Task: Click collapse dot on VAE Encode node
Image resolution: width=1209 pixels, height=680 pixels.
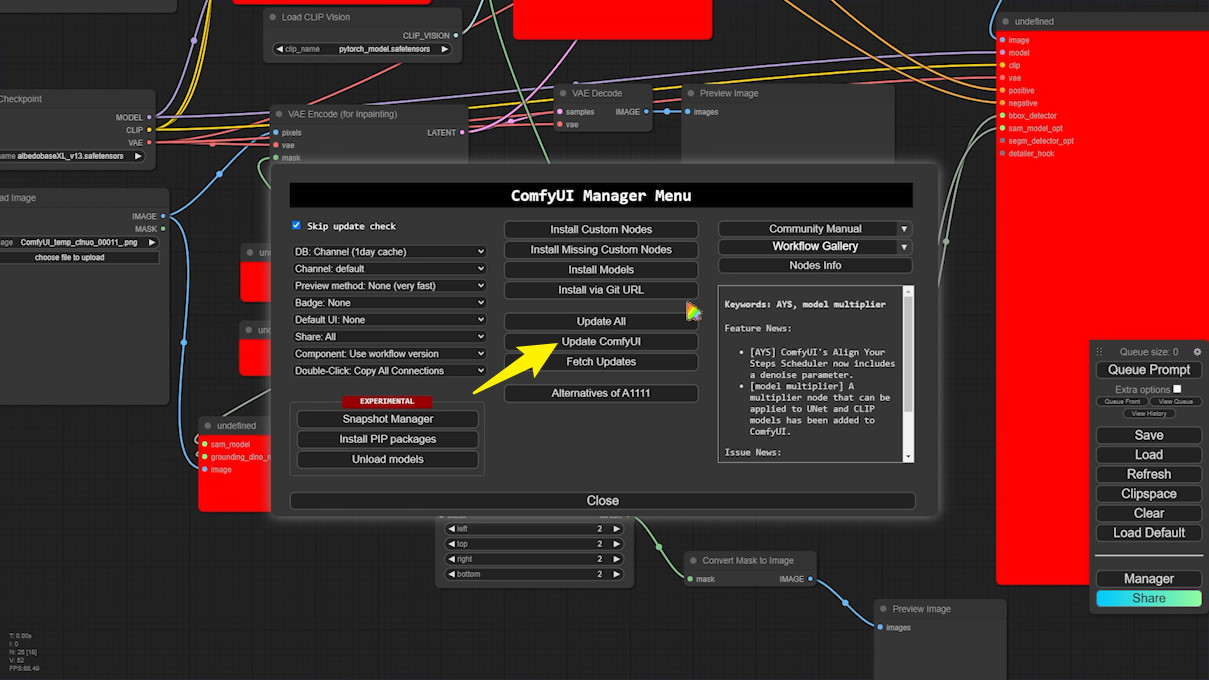Action: [279, 114]
